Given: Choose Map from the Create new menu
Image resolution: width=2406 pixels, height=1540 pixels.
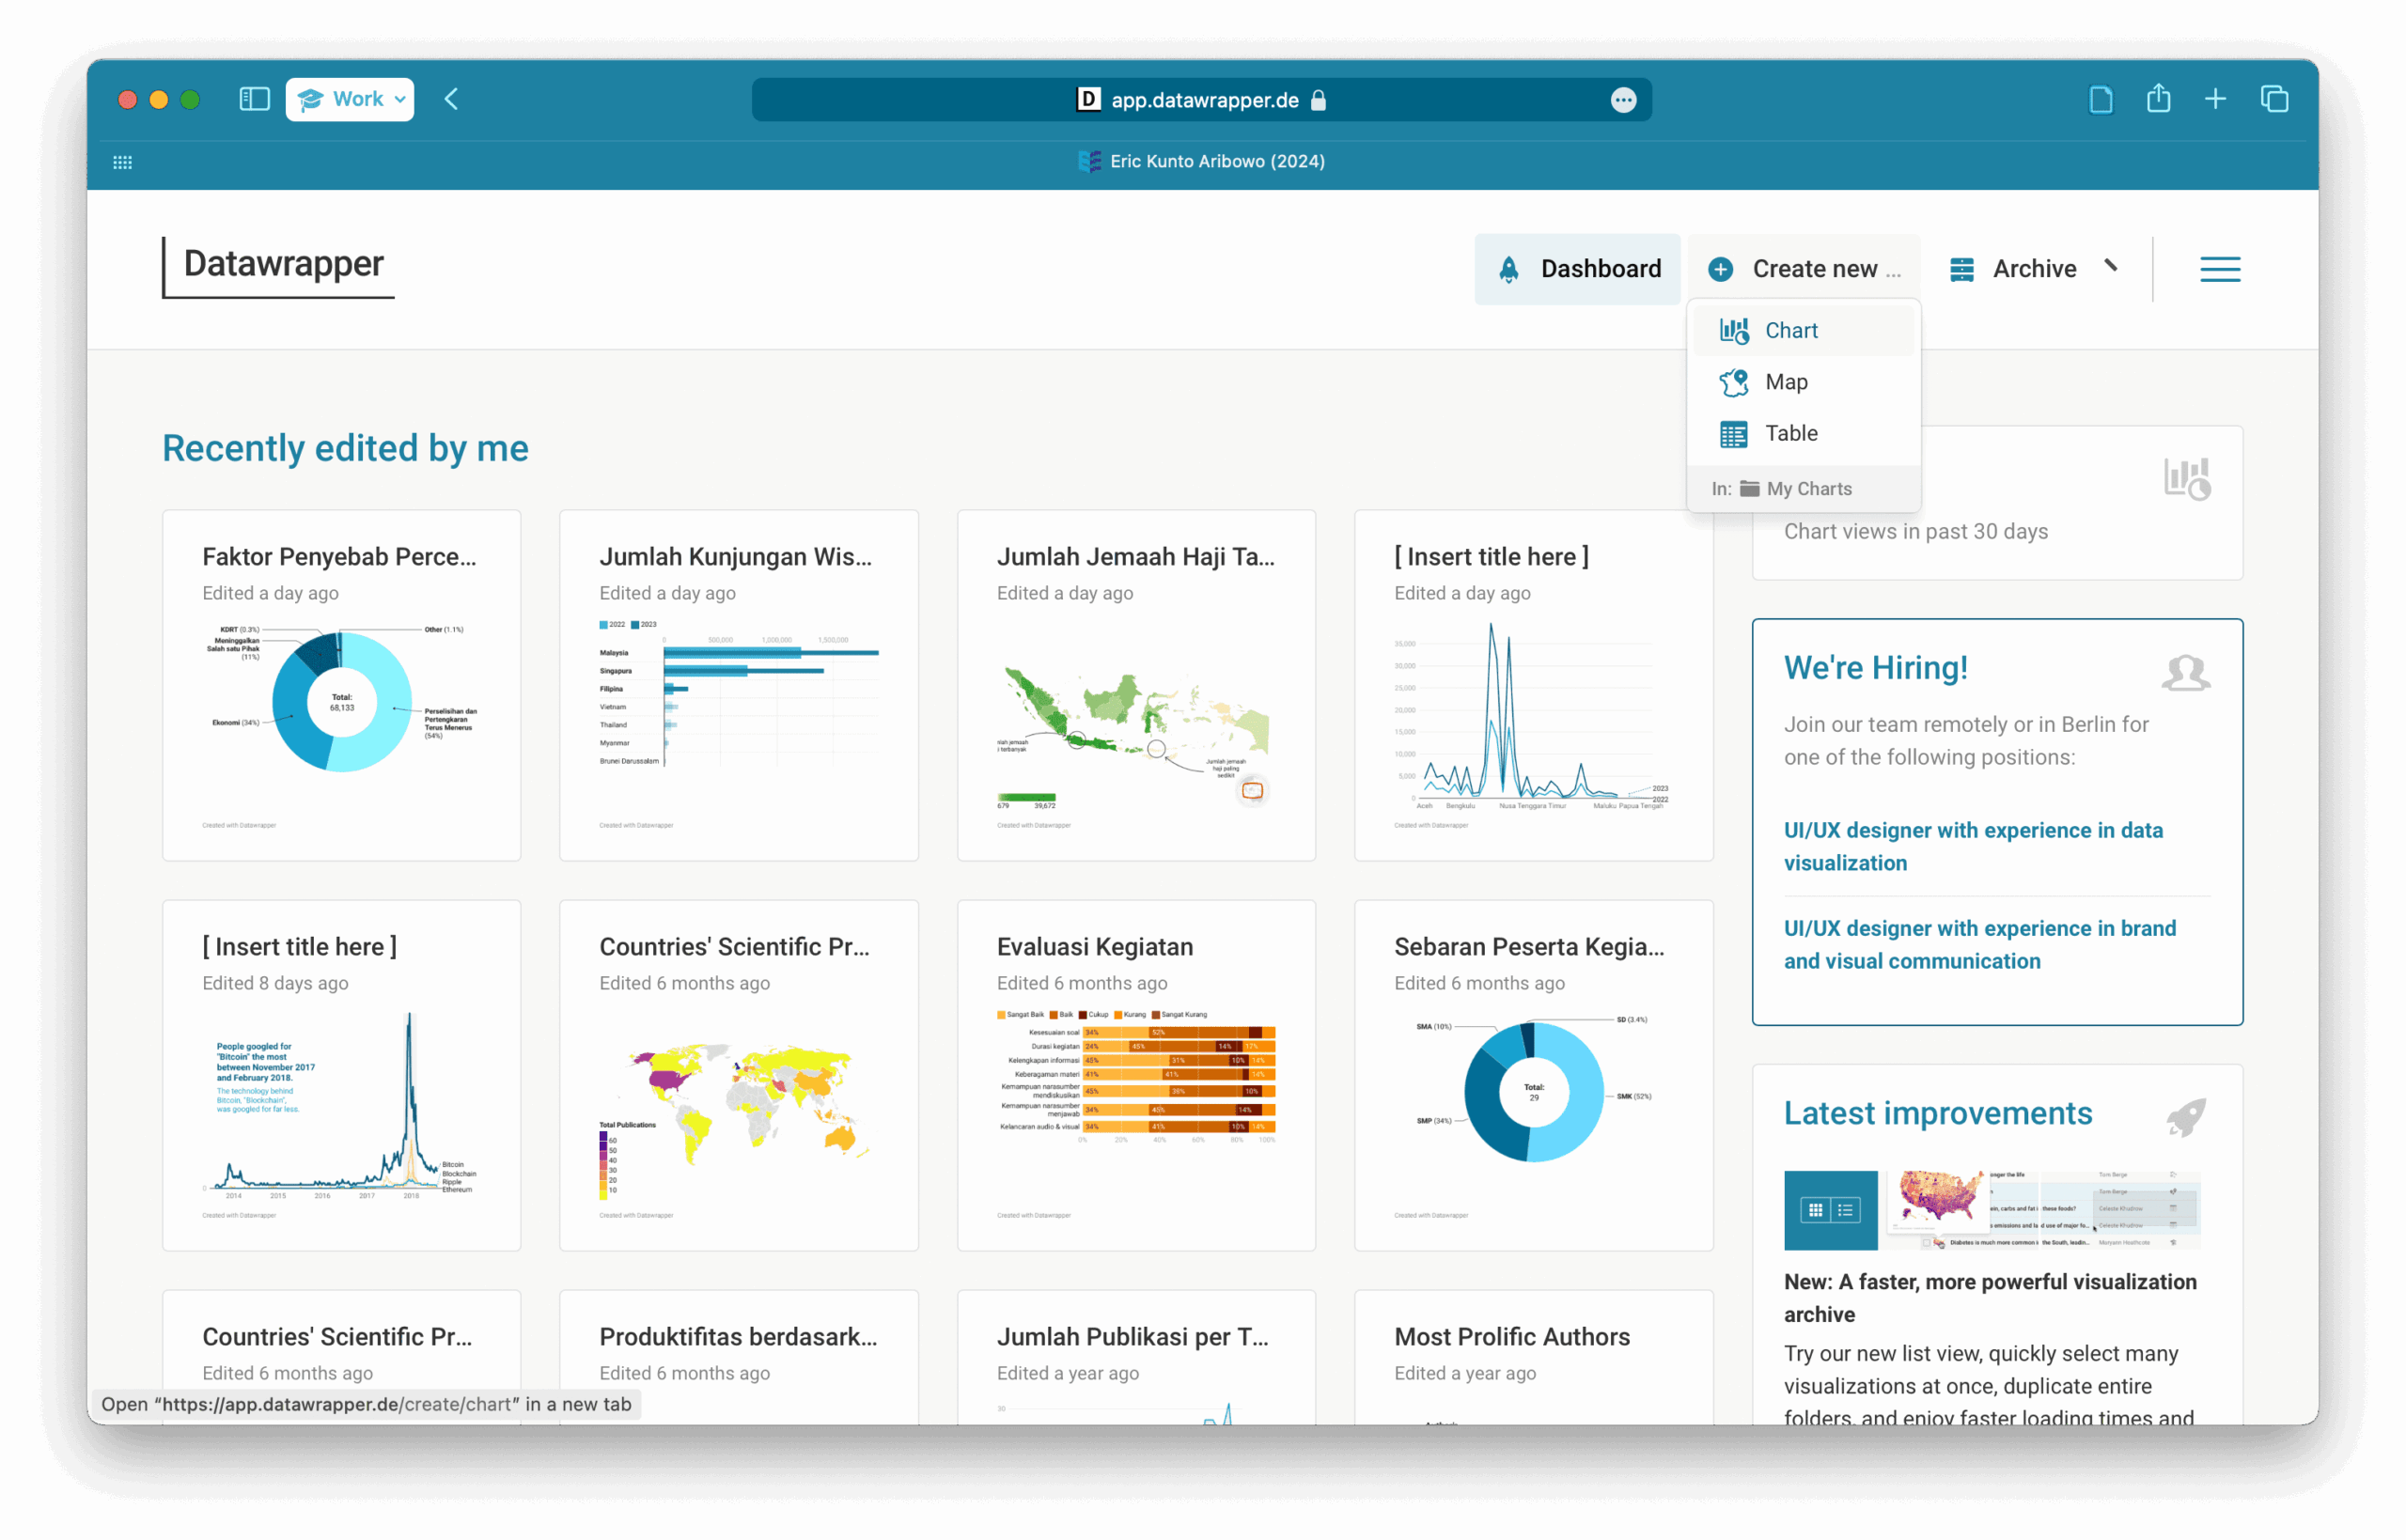Looking at the screenshot, I should coord(1785,382).
